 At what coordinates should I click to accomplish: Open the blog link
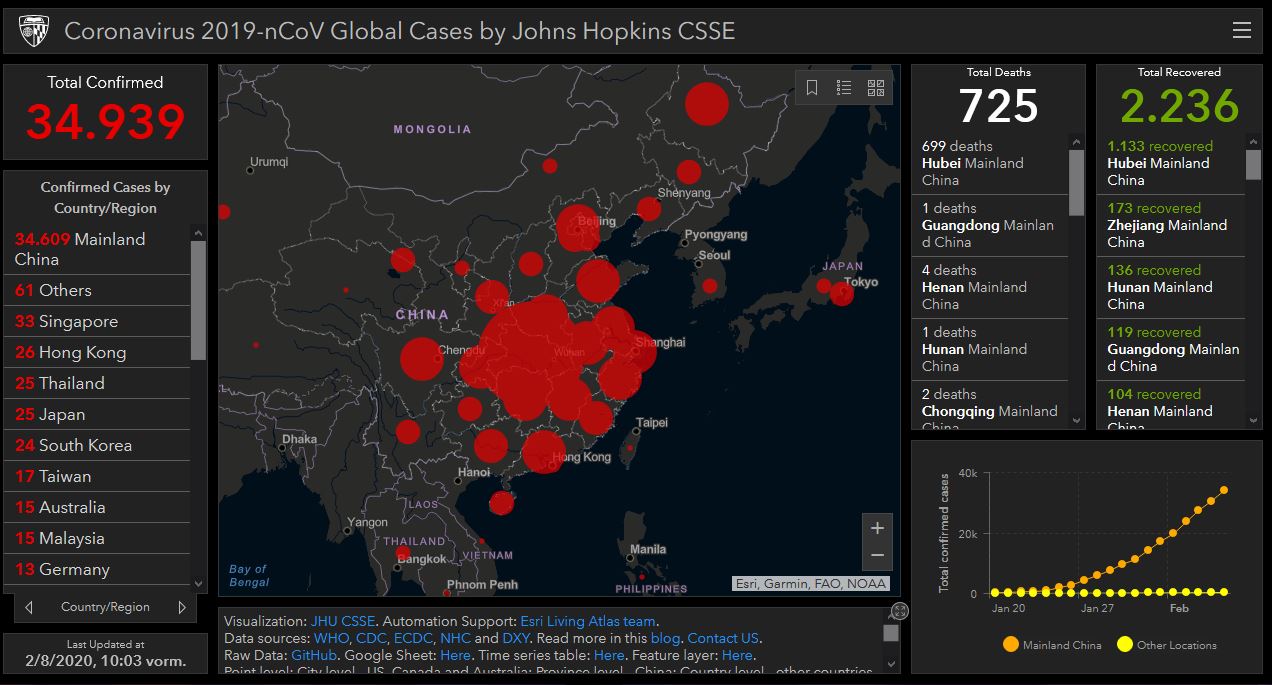point(665,638)
